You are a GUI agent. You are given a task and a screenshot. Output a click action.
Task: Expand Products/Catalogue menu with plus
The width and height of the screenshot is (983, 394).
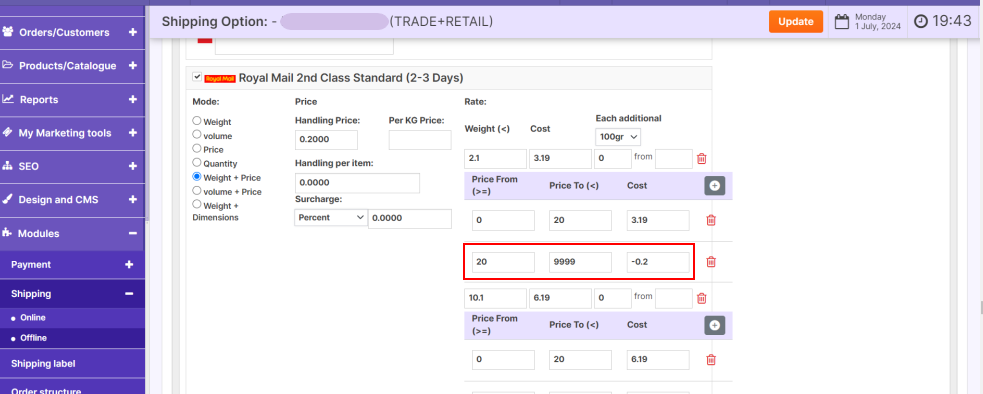[x=132, y=65]
